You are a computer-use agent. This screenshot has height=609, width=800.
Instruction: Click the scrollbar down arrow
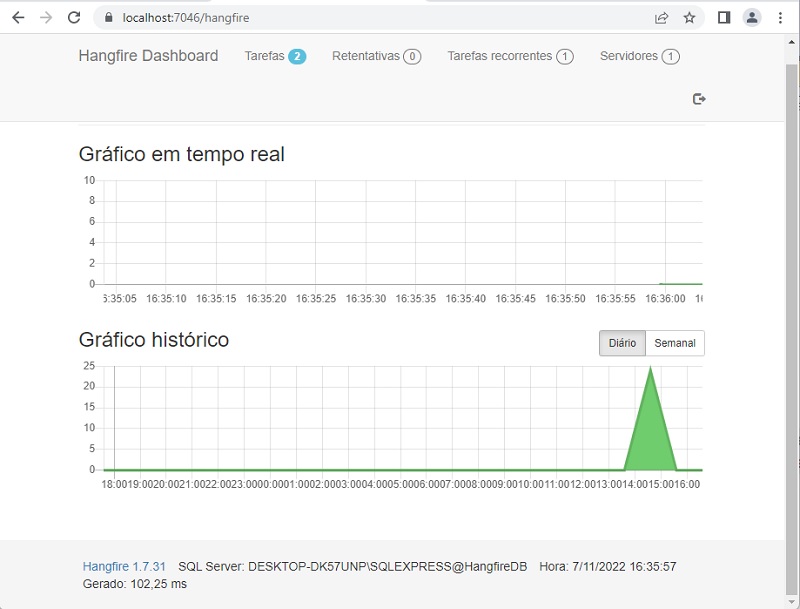click(x=792, y=602)
